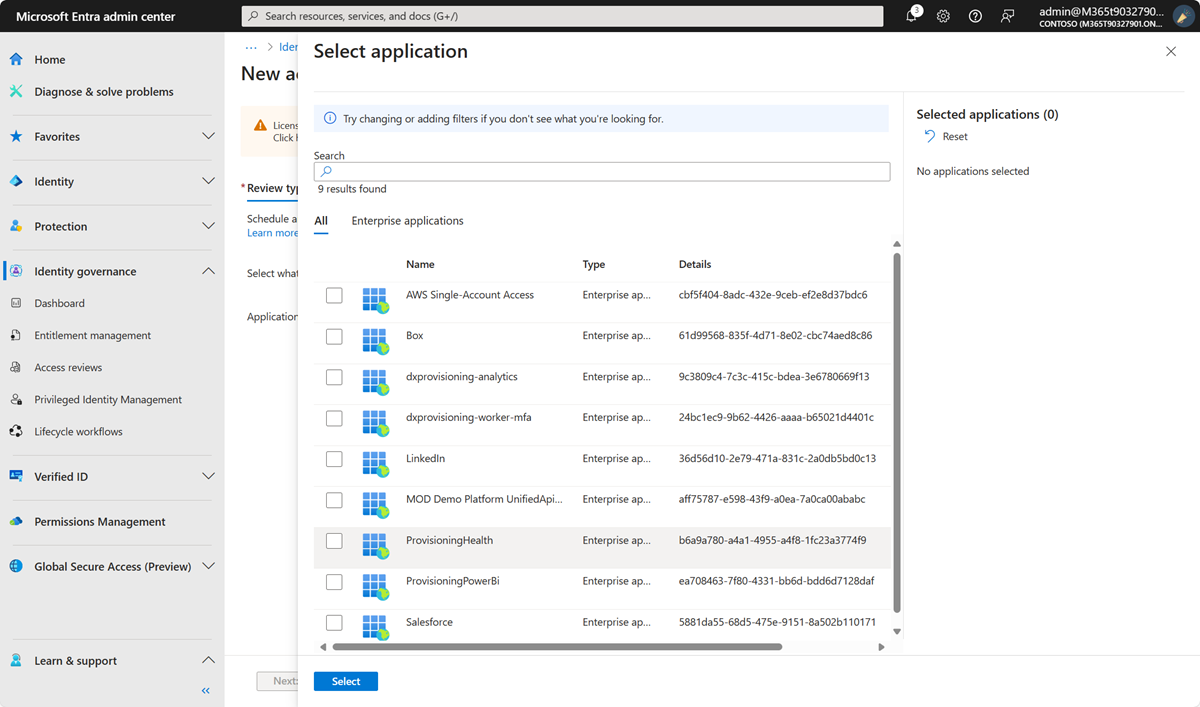The height and width of the screenshot is (707, 1200).
Task: Expand the Favorites section chevron
Action: 208,137
